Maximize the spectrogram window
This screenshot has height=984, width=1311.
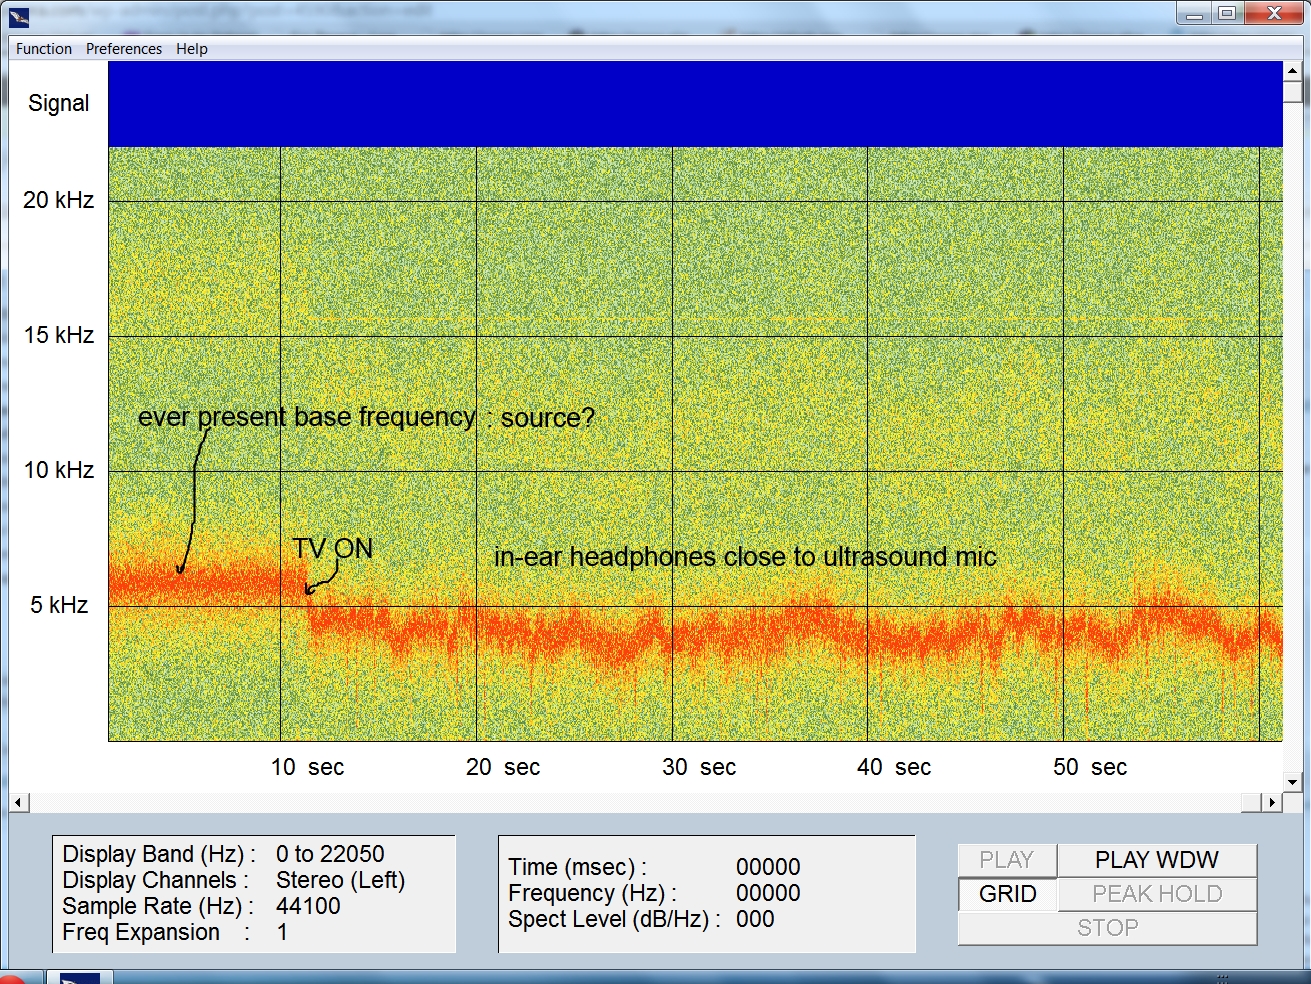pyautogui.click(x=1227, y=13)
